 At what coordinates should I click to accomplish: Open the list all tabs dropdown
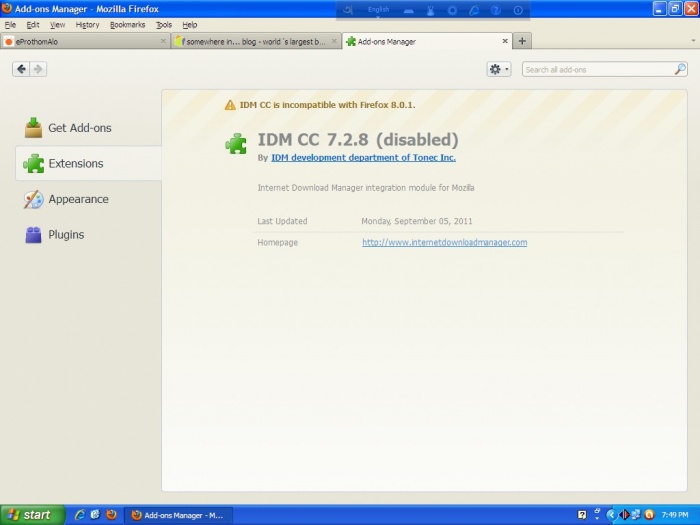coord(693,41)
